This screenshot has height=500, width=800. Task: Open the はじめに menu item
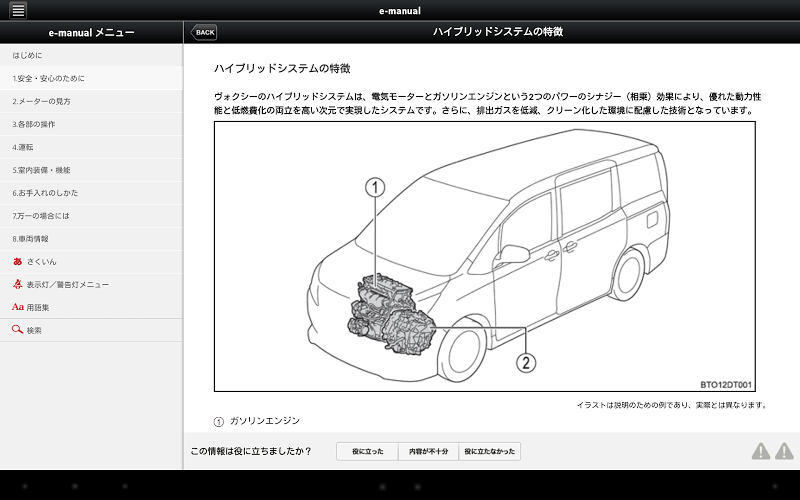coord(91,55)
